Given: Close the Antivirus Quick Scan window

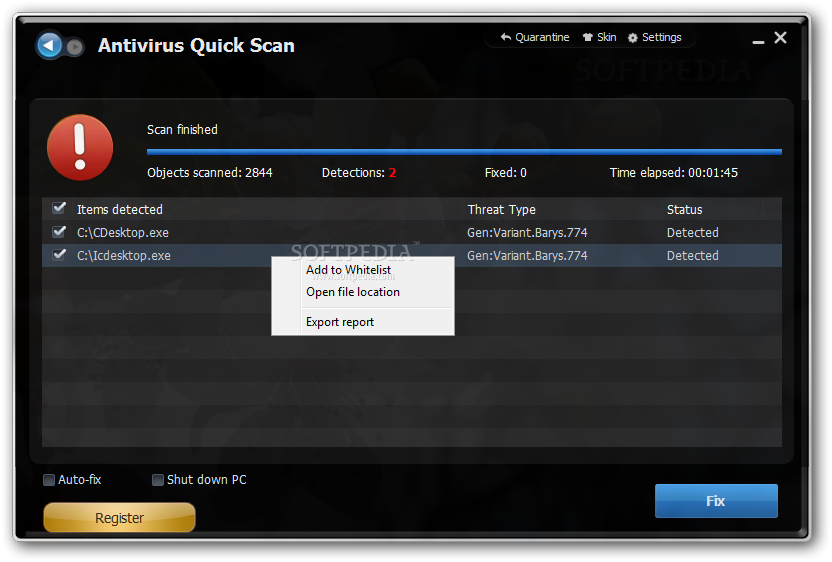Looking at the screenshot, I should (x=780, y=38).
